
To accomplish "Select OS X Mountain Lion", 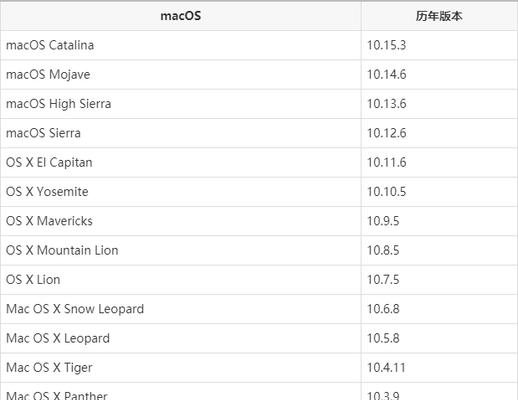I will point(62,250).
